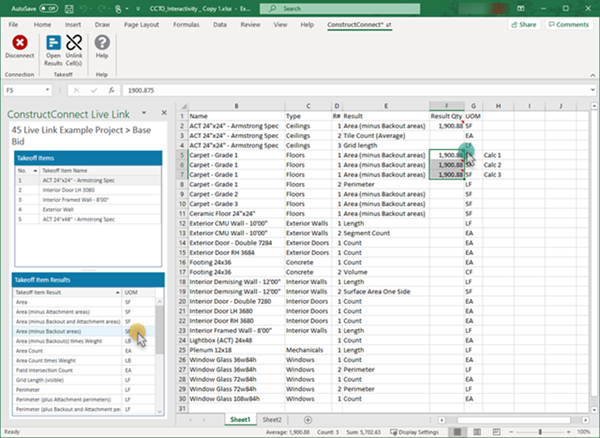
Task: Click the Ceramic Floor 24"x24" cell
Action: pos(236,214)
